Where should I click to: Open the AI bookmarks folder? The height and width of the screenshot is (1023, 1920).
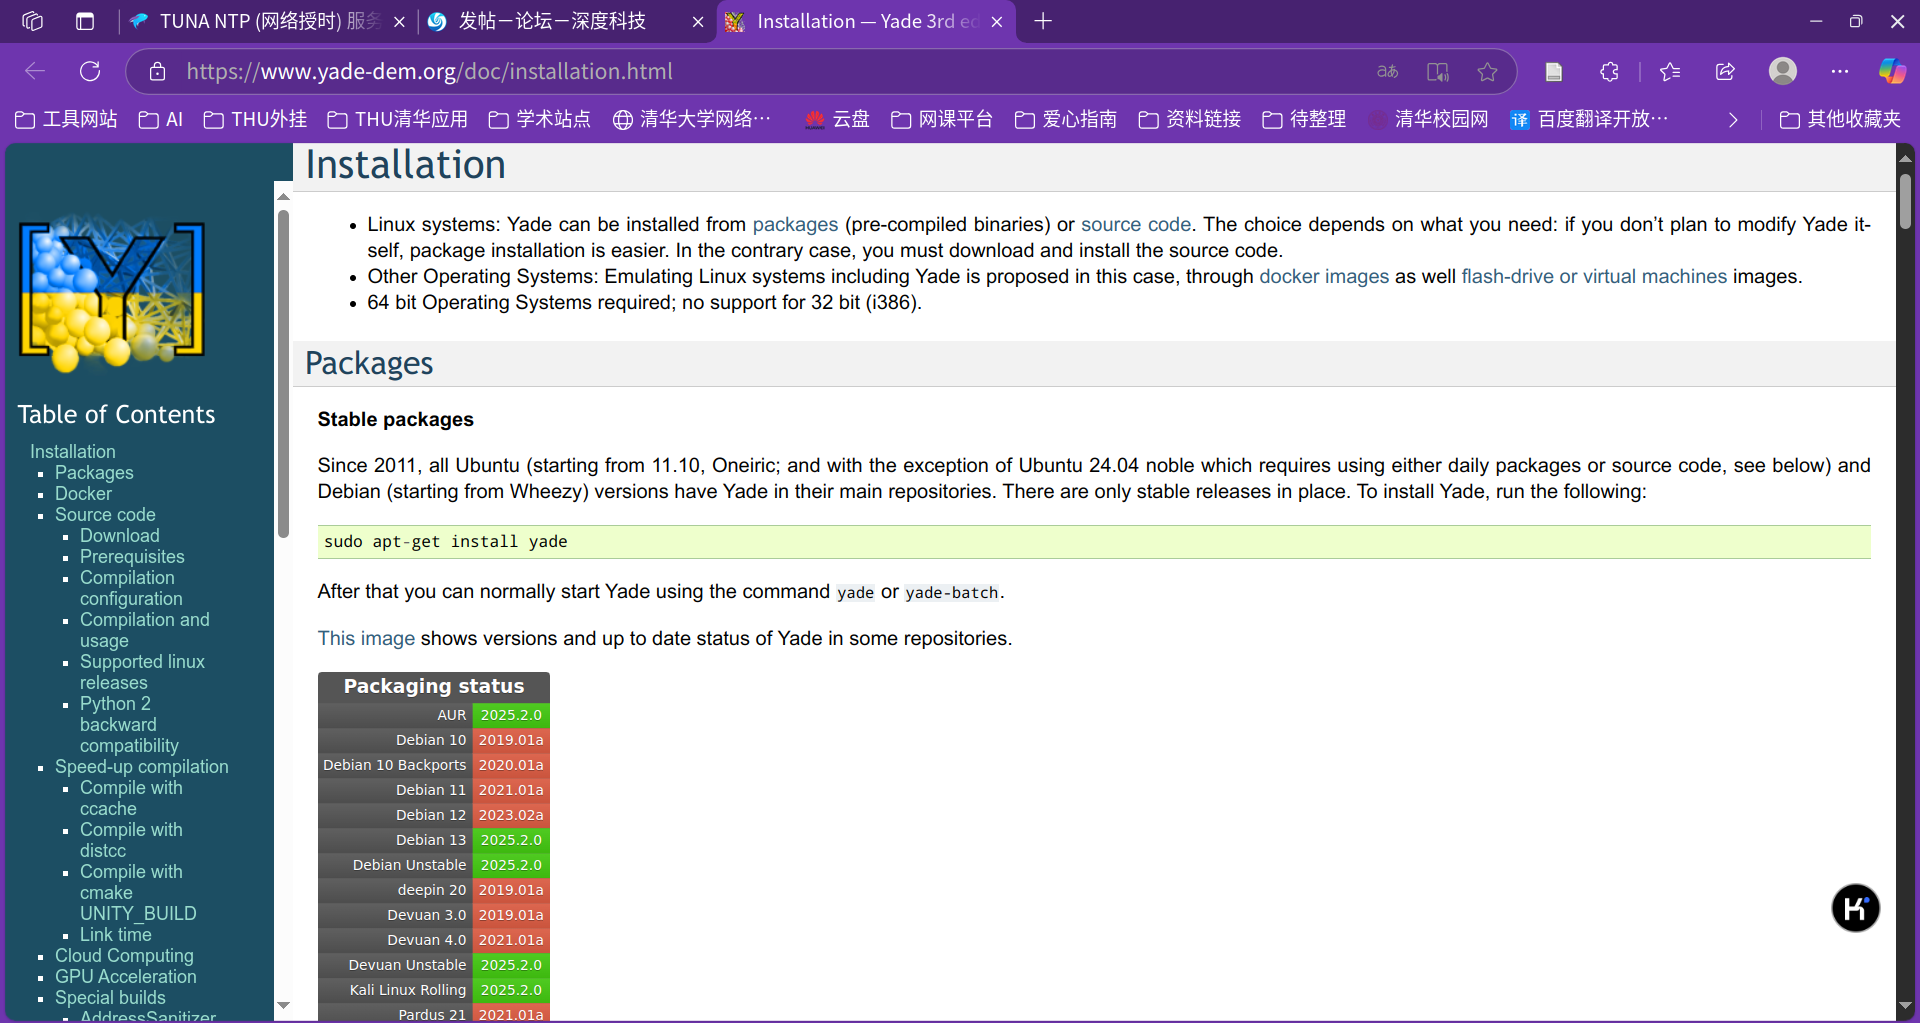[x=161, y=120]
